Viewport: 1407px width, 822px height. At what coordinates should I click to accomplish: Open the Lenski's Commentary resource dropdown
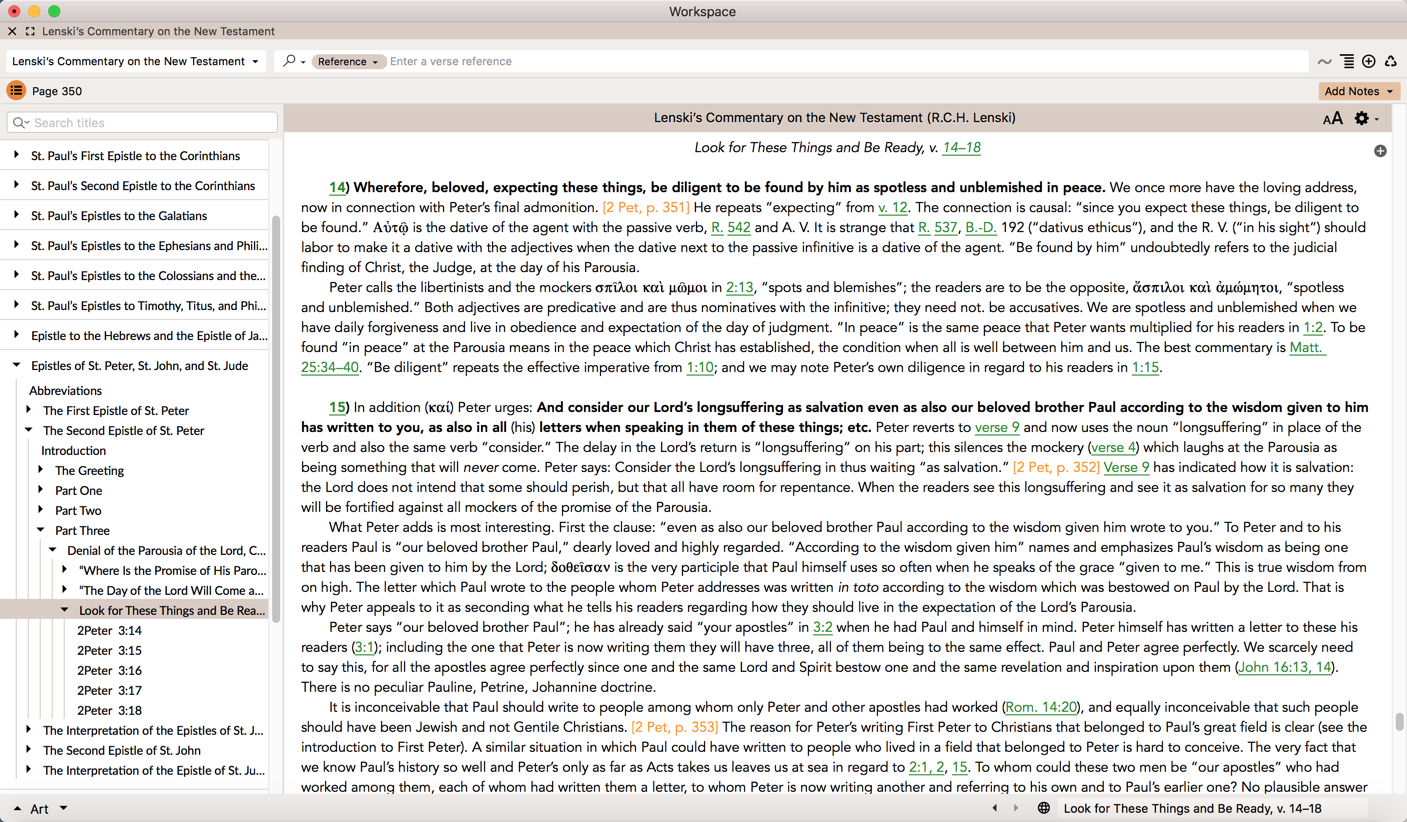[135, 61]
